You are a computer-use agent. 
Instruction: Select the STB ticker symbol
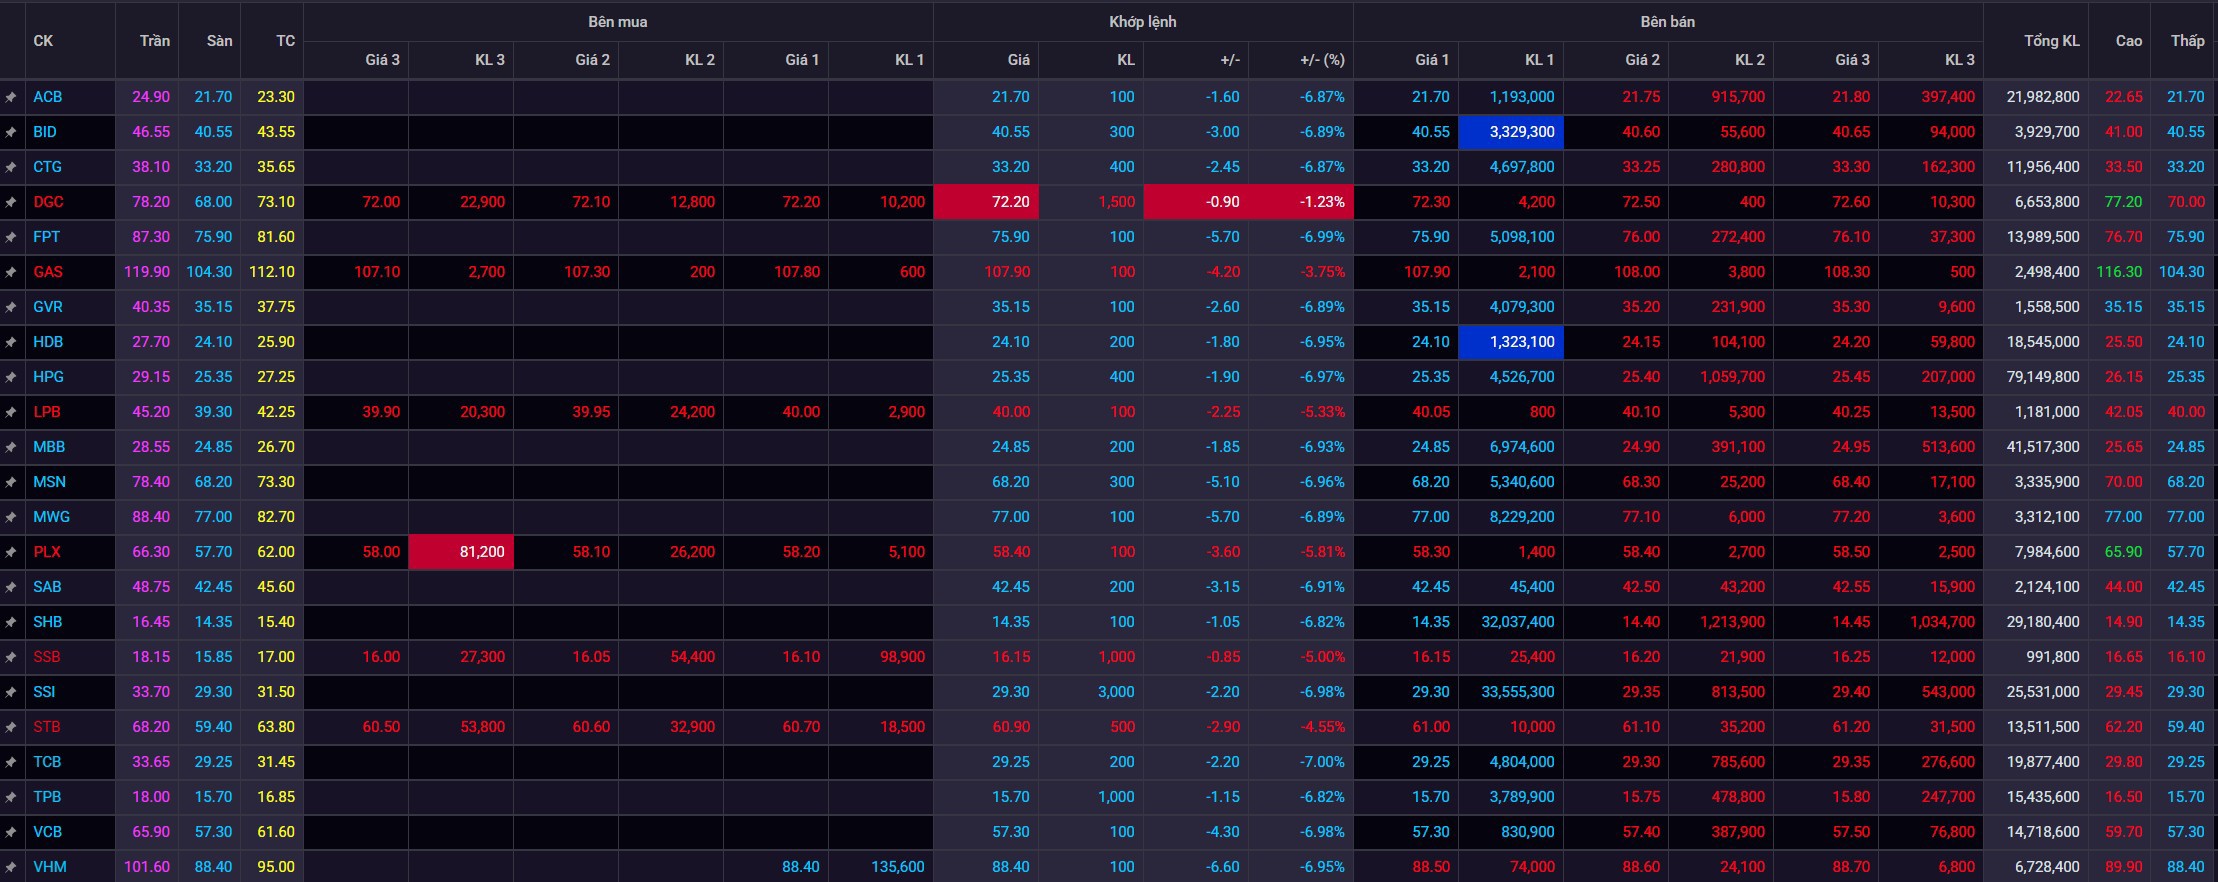(x=47, y=727)
